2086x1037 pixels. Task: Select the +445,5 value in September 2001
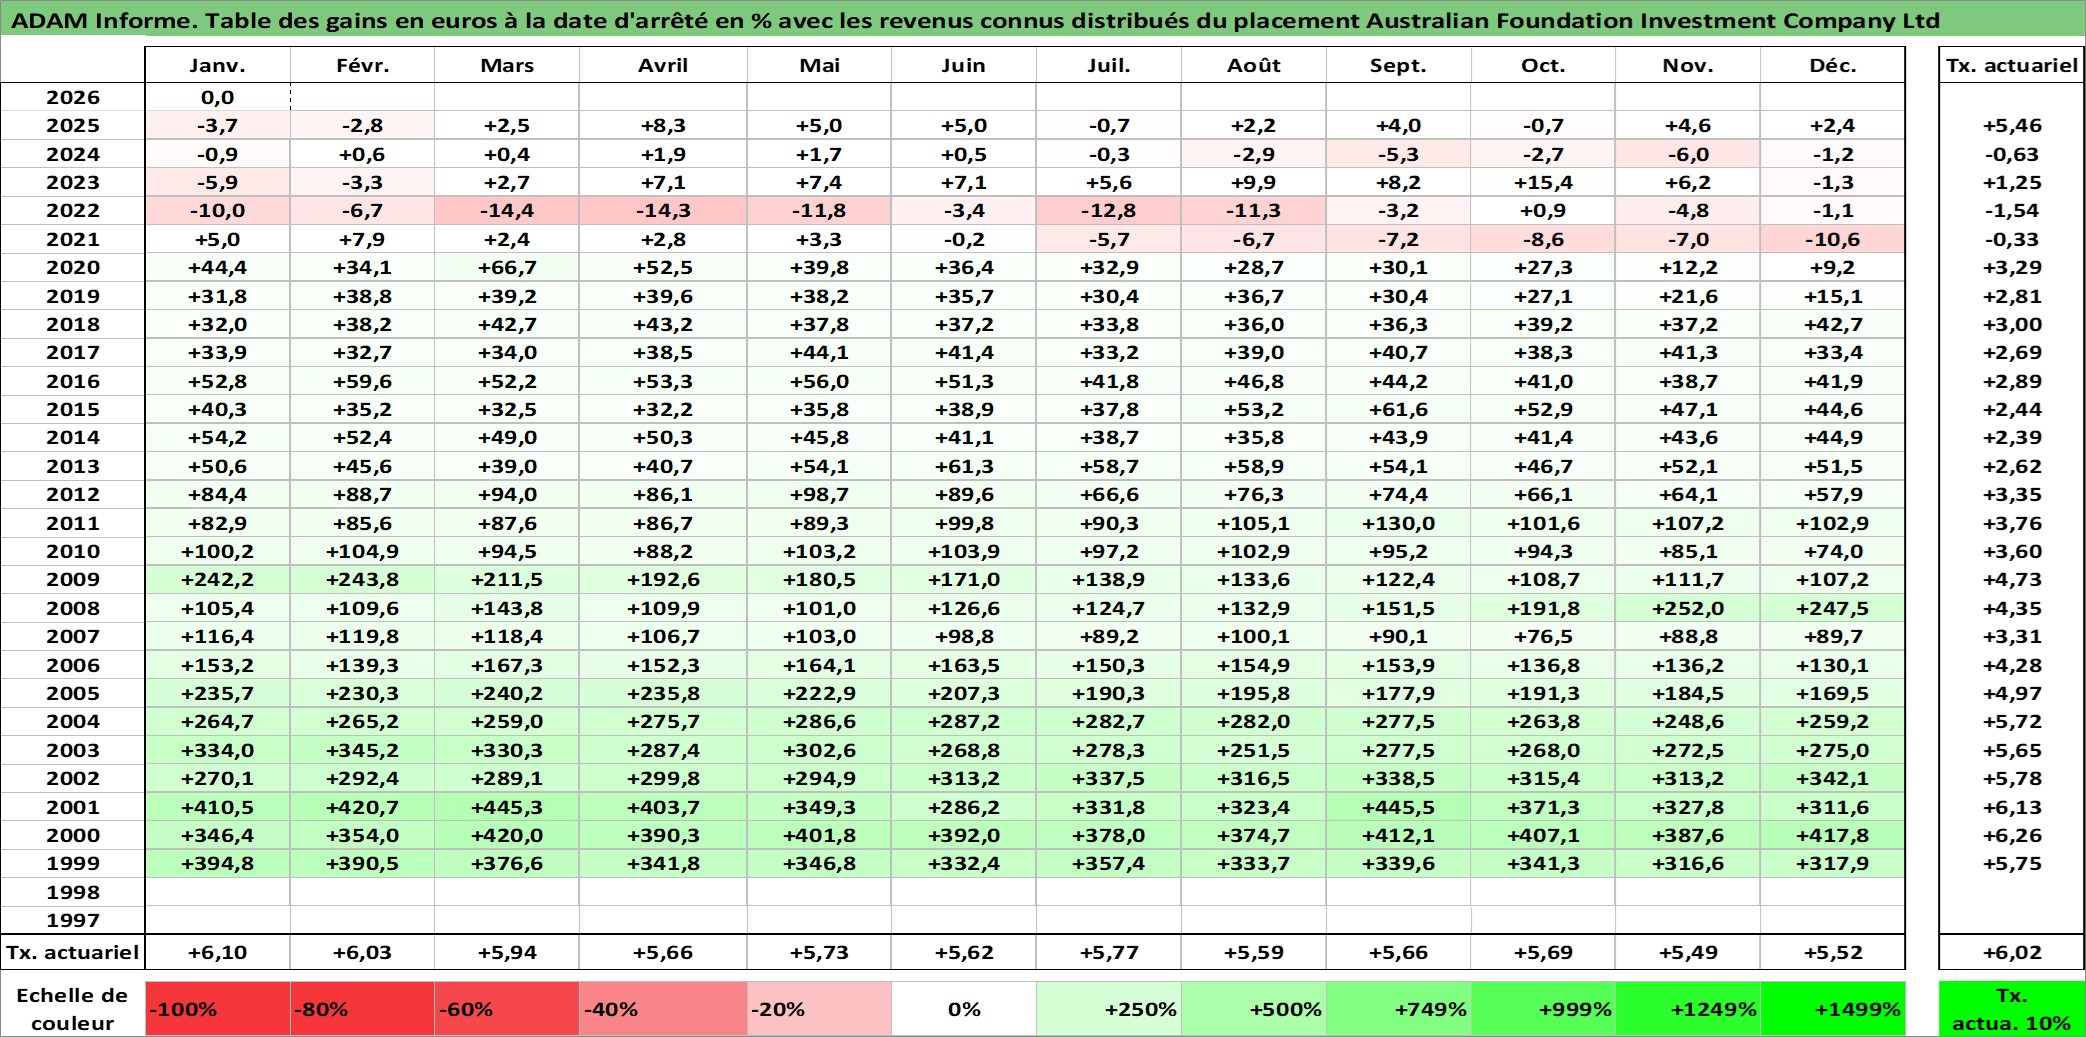pos(1399,807)
